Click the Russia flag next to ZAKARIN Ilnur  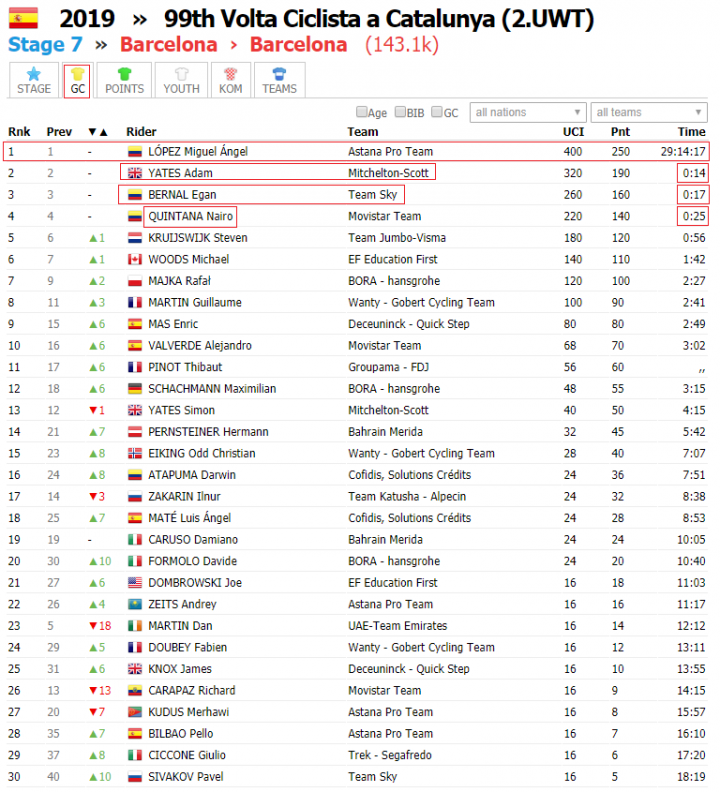(134, 497)
